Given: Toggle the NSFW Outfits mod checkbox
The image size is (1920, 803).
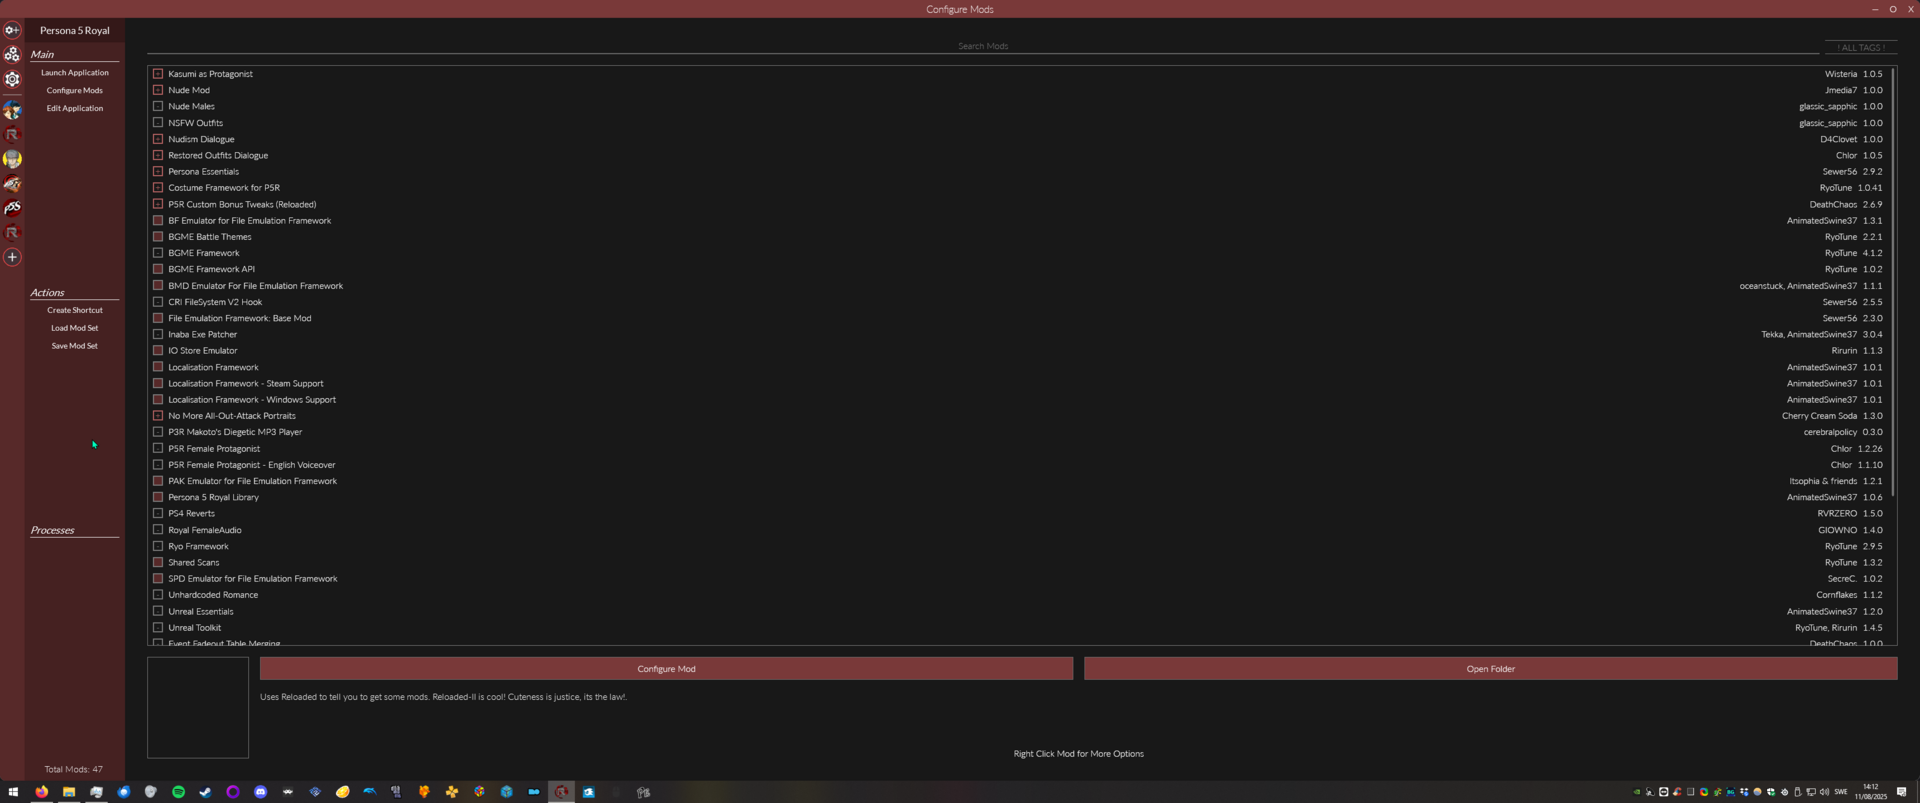Looking at the screenshot, I should tap(158, 123).
